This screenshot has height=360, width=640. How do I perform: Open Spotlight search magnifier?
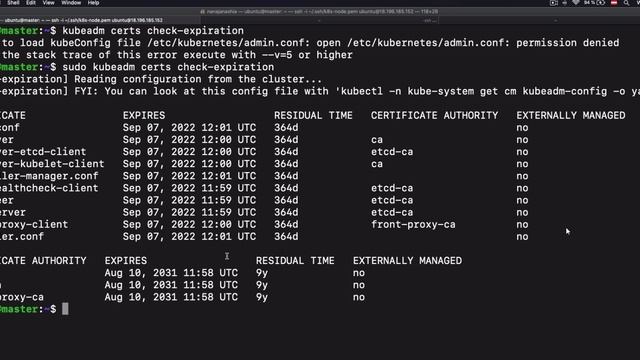(626, 3)
